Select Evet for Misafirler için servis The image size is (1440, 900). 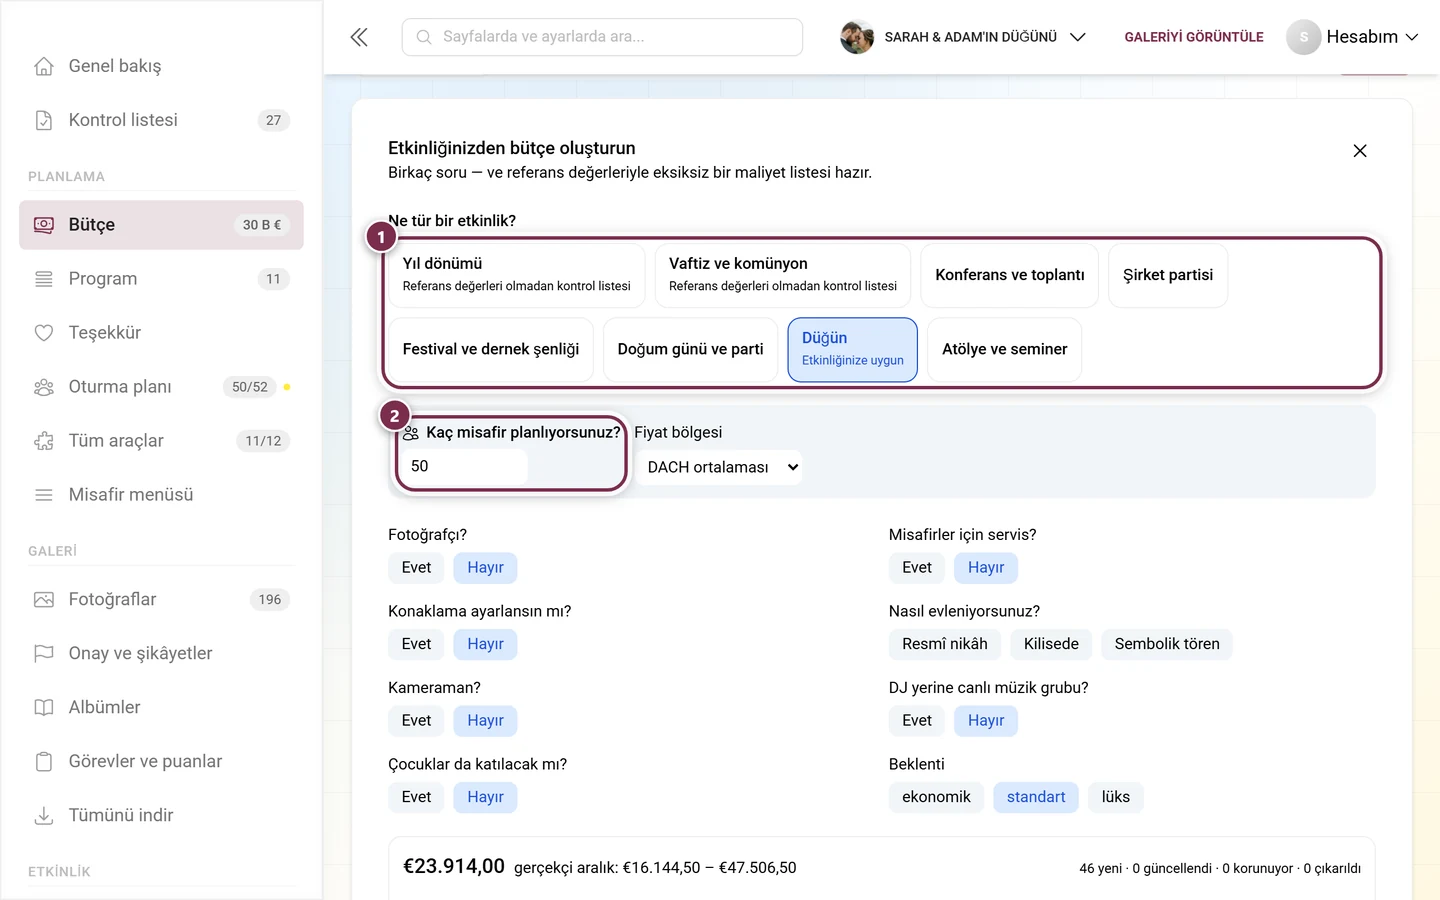point(917,568)
